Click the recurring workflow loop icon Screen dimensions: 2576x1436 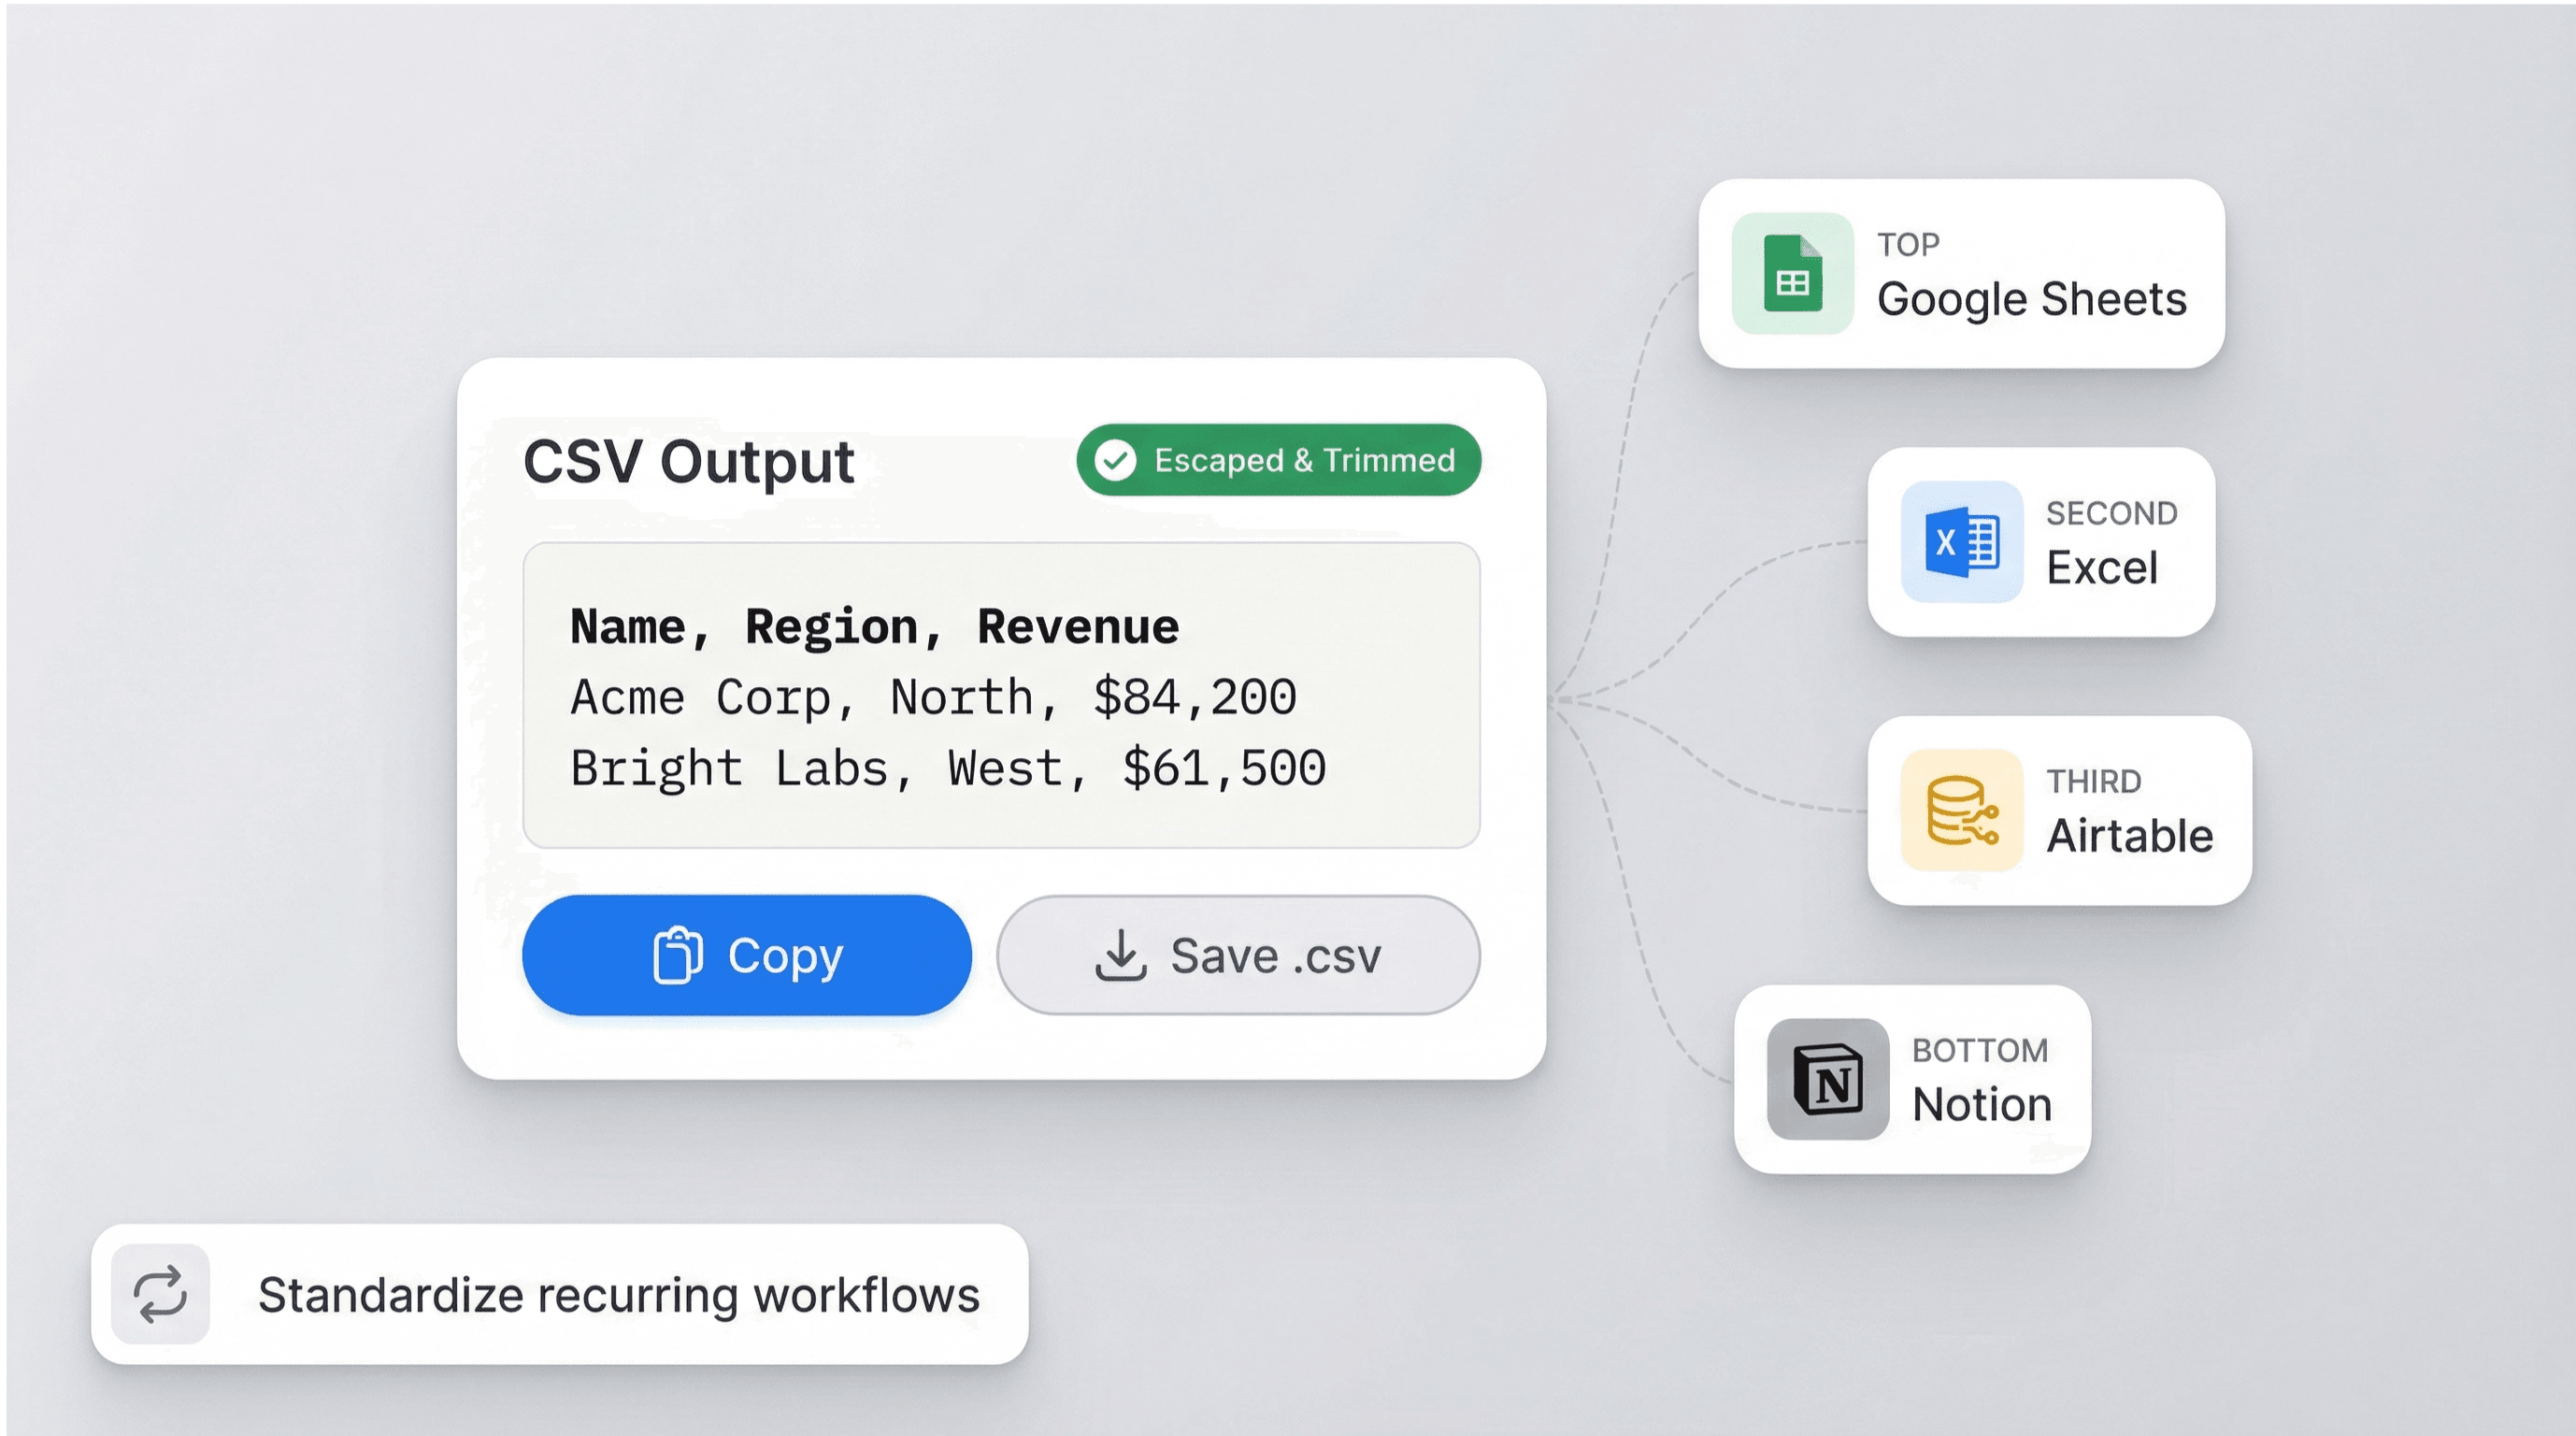160,1294
